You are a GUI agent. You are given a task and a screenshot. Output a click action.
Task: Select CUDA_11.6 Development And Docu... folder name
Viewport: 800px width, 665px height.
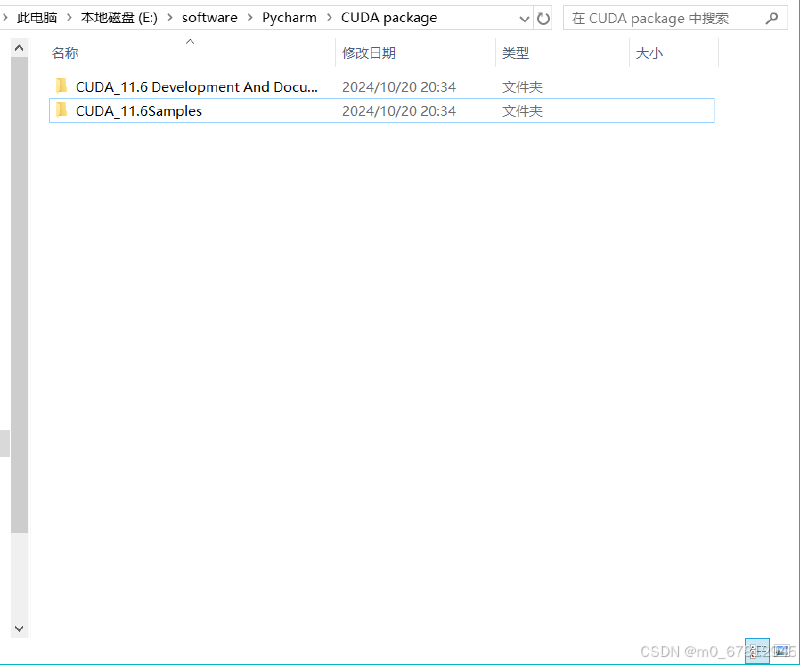pyautogui.click(x=196, y=87)
